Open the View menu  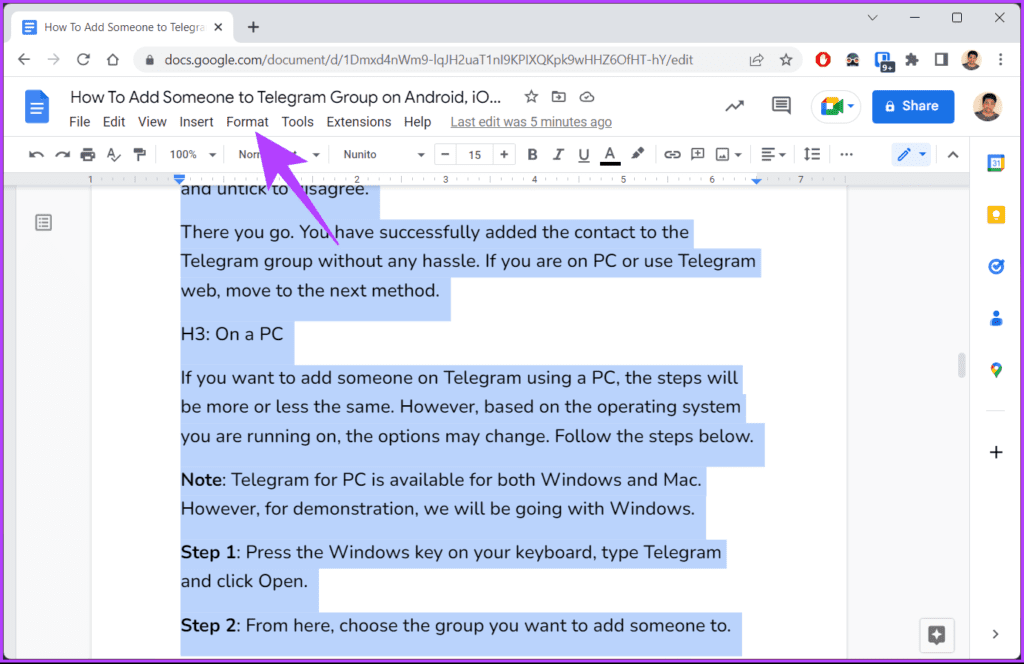(x=152, y=121)
